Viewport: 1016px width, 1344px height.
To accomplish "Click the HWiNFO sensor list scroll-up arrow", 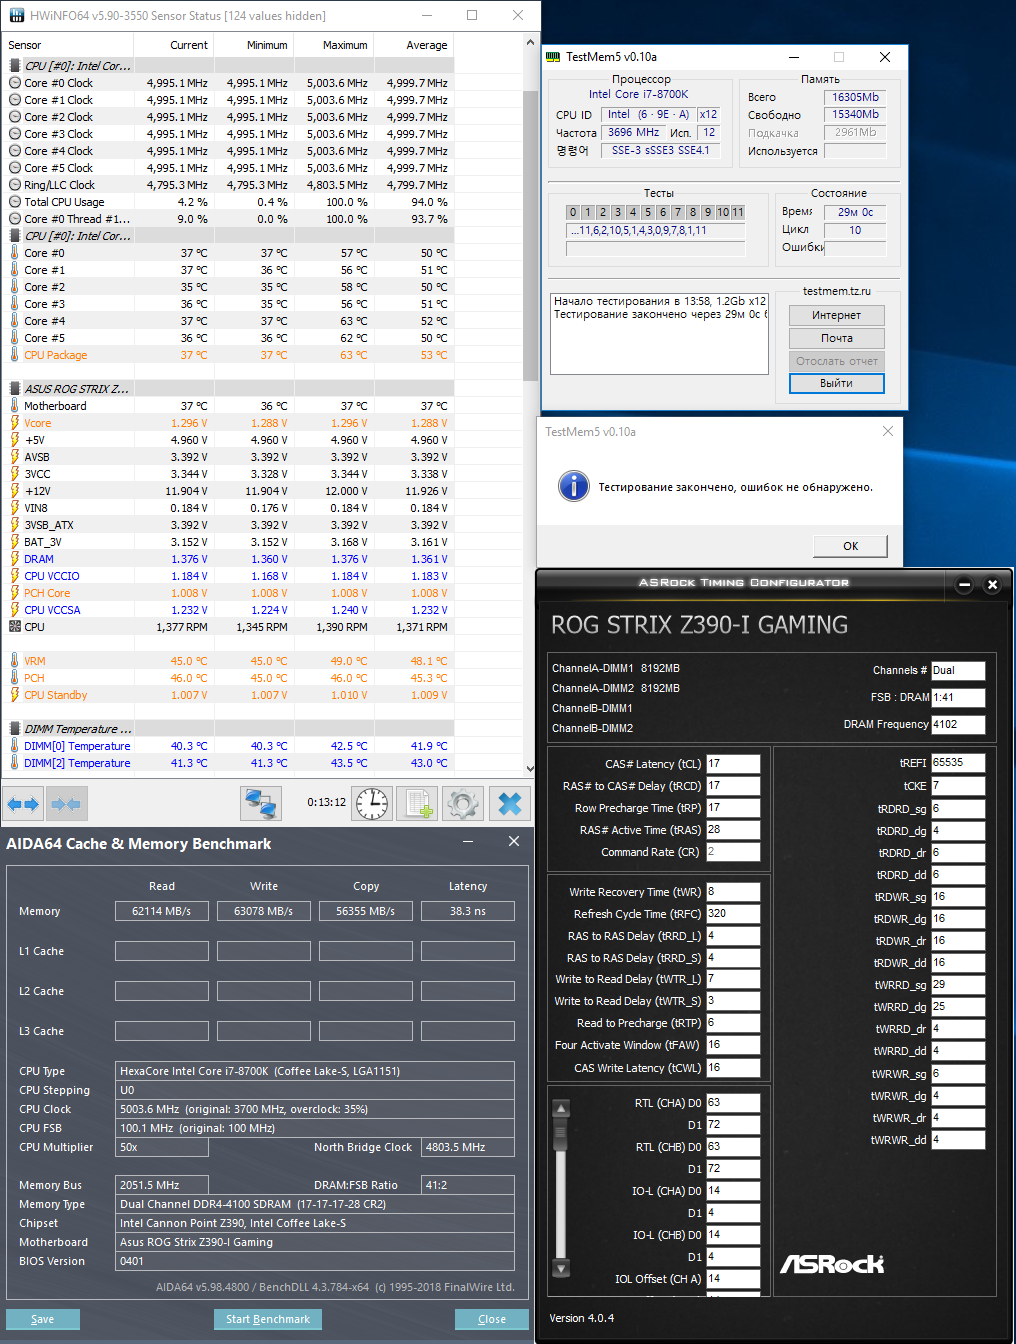I will [x=531, y=44].
